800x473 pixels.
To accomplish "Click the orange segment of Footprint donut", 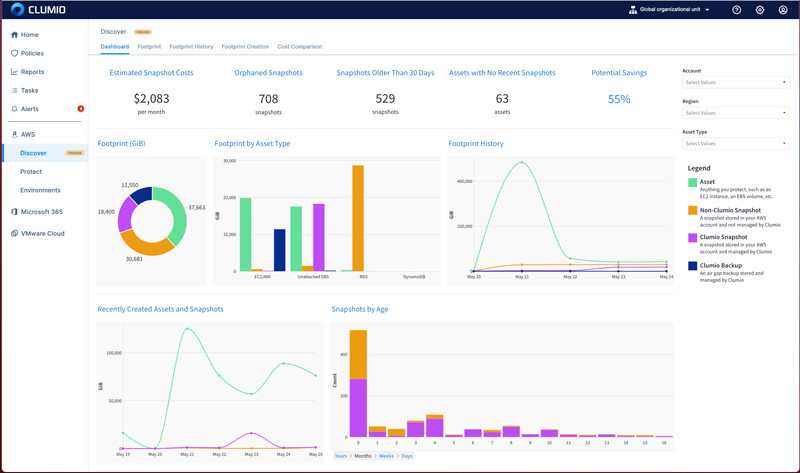I will pyautogui.click(x=145, y=246).
